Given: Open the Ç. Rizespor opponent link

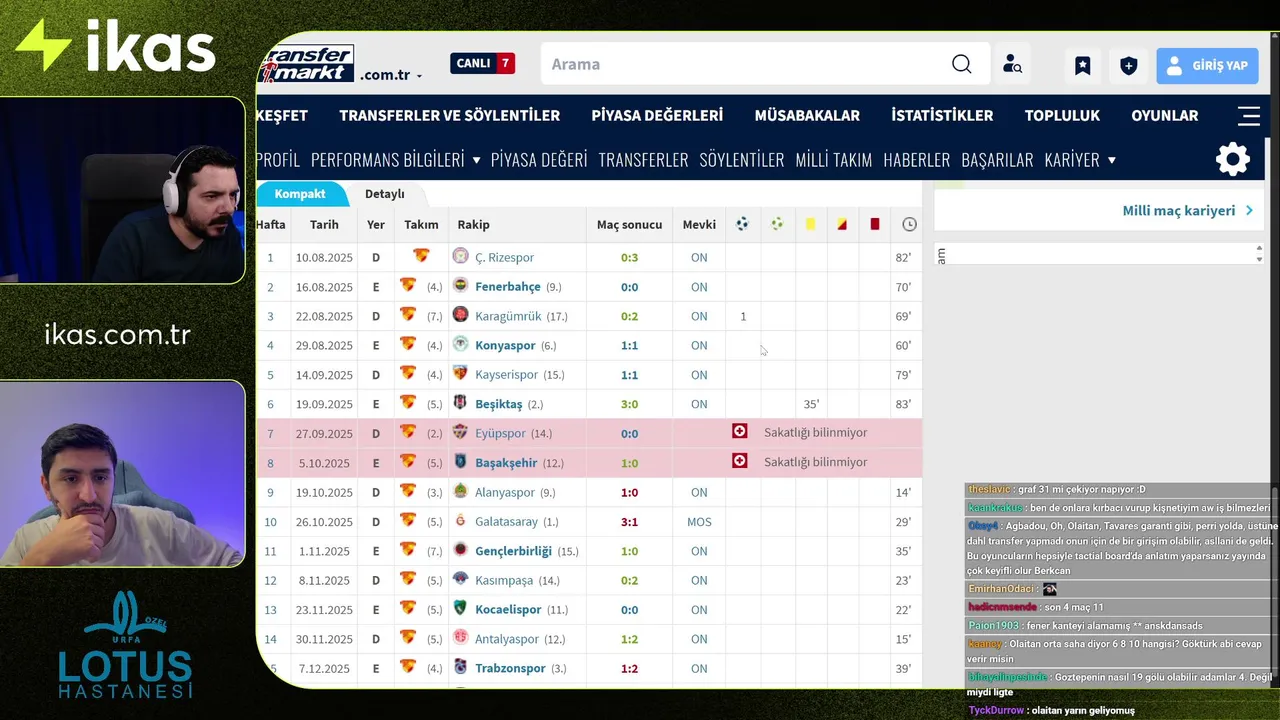Looking at the screenshot, I should 504,257.
